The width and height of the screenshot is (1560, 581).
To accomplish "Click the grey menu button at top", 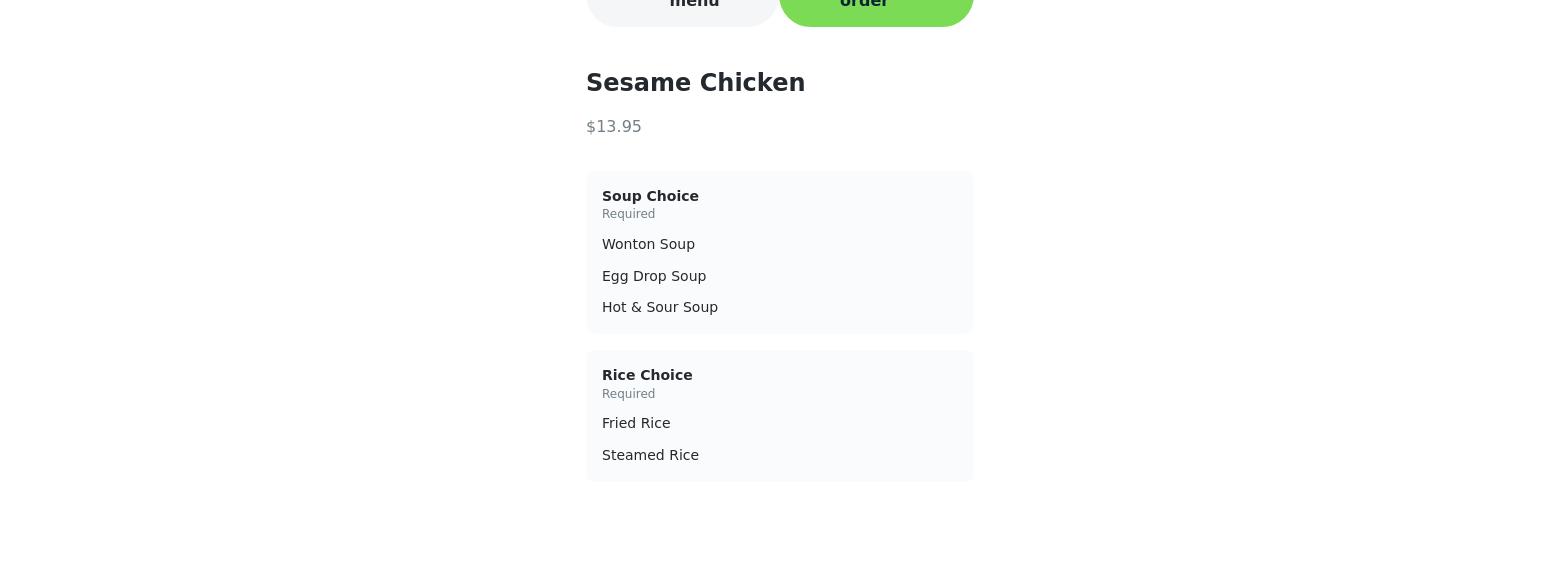I will [682, 8].
